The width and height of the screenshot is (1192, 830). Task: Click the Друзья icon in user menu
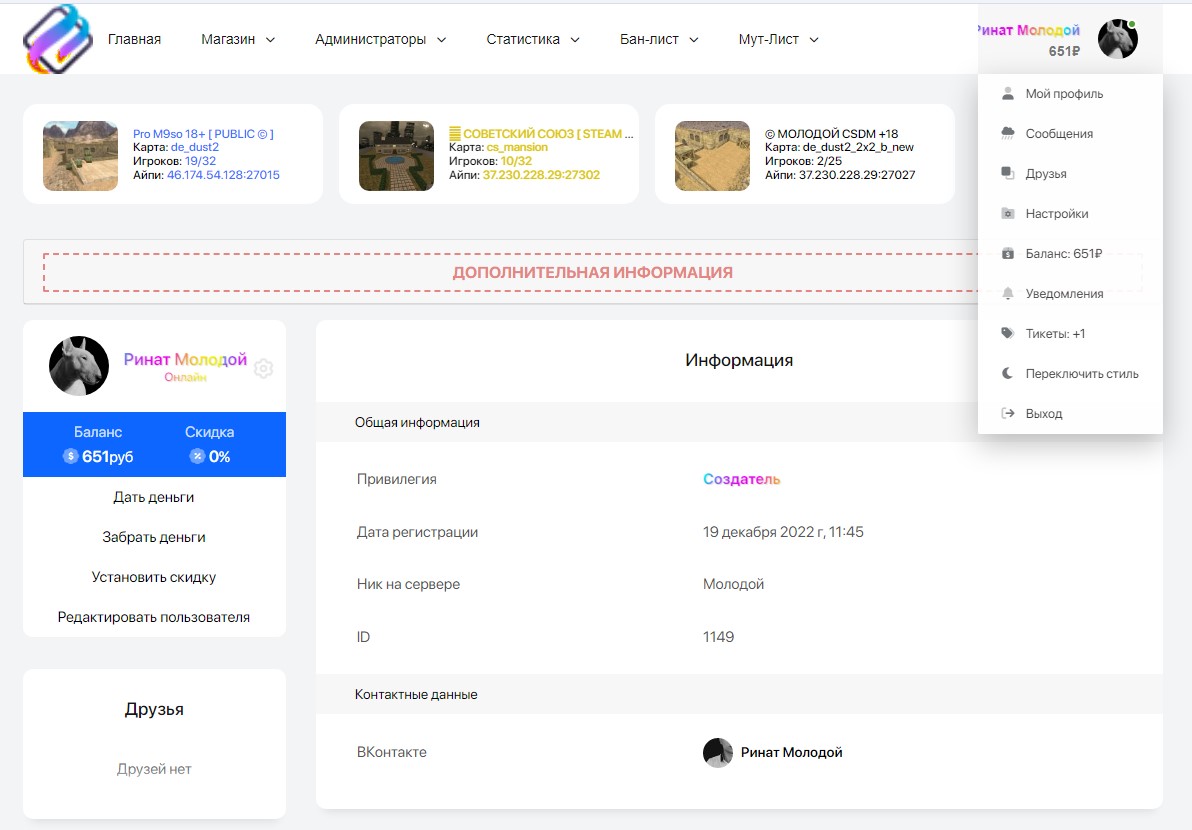(1008, 174)
